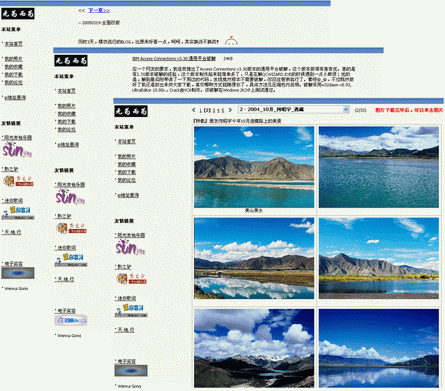Click the blue previous-page arrow in gallery pager
445x391 pixels.
click(194, 110)
